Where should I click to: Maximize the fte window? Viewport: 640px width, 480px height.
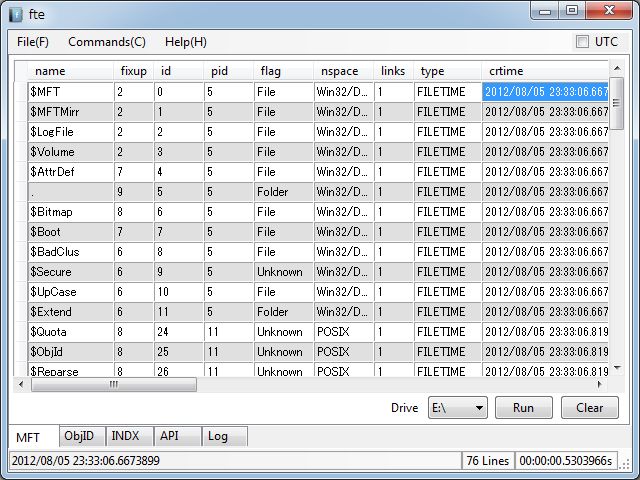[572, 11]
